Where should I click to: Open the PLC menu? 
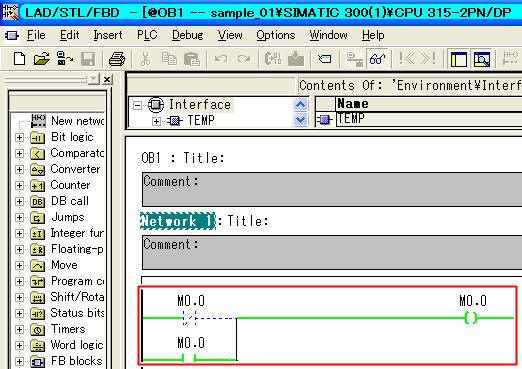pos(147,35)
